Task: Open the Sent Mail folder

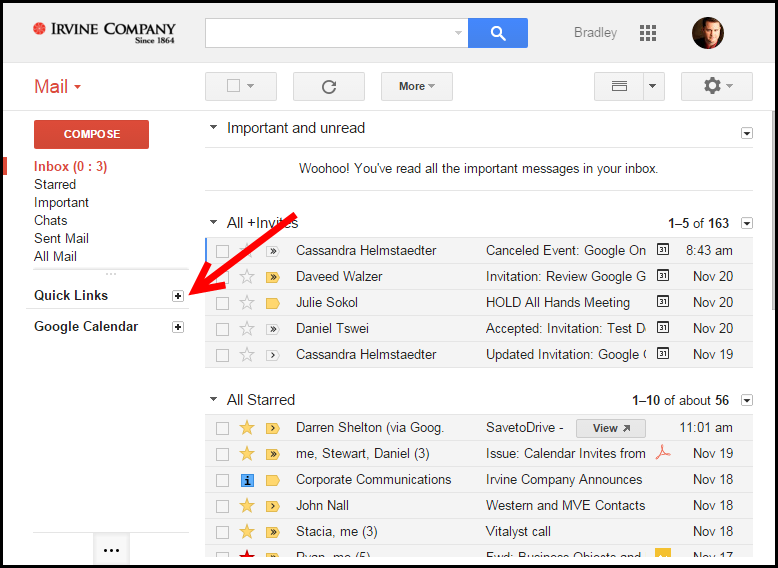Action: tap(61, 239)
